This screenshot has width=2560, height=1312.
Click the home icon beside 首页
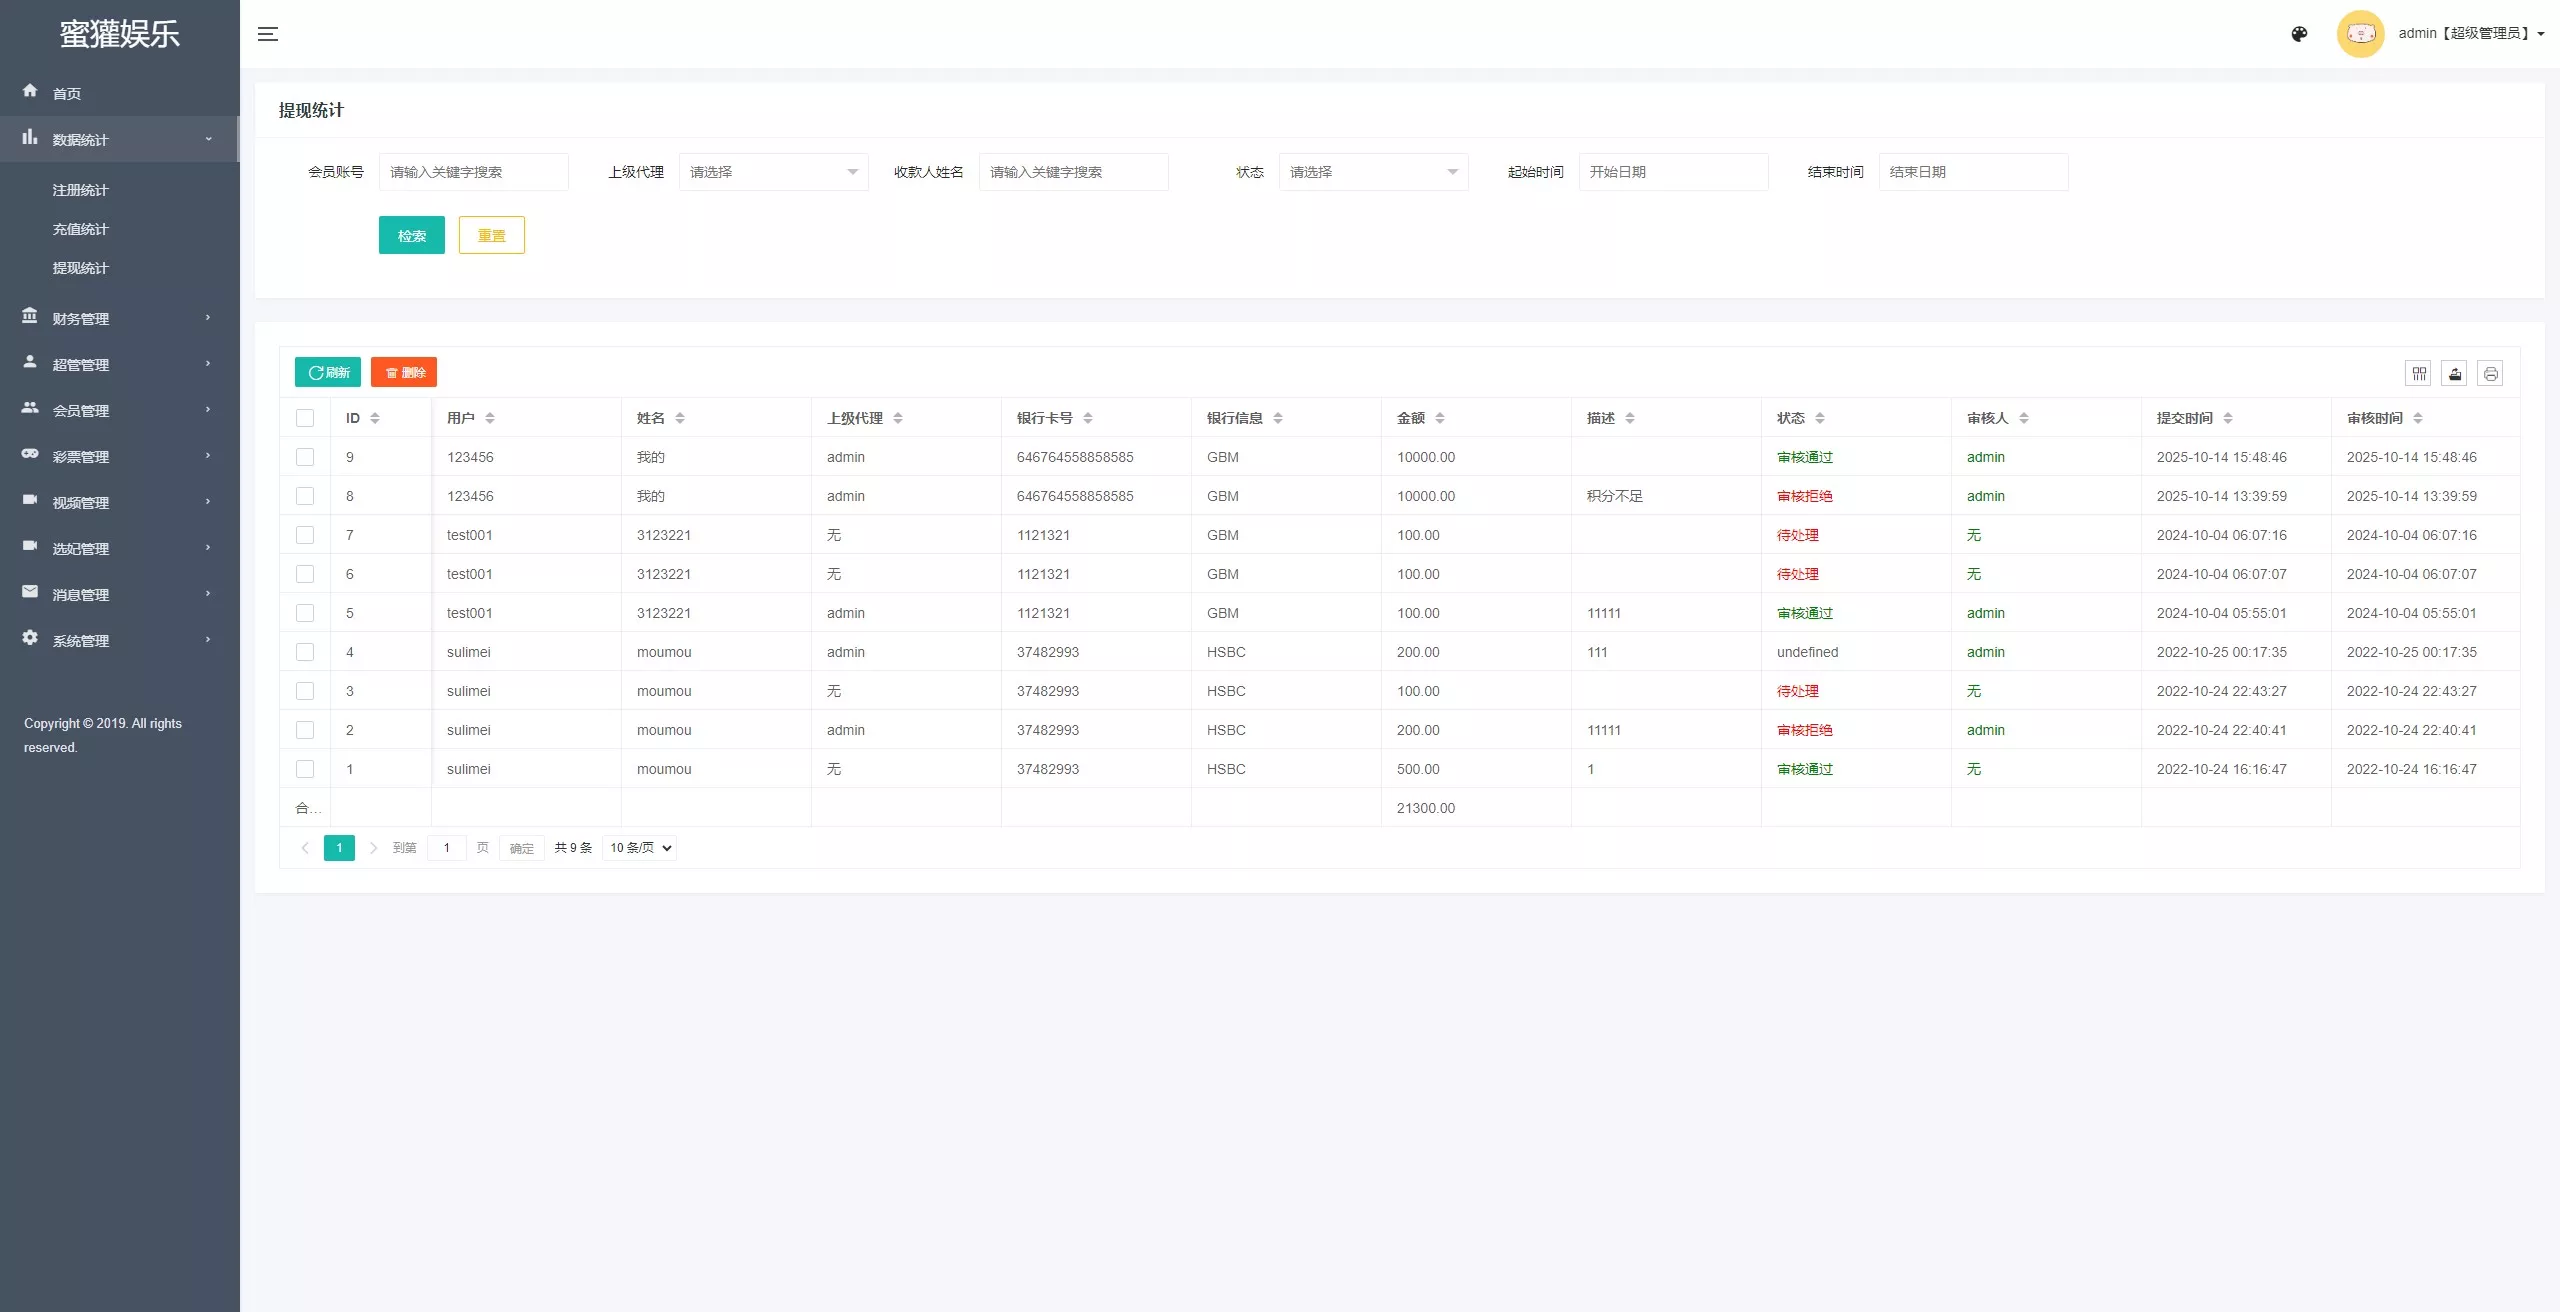tap(30, 91)
